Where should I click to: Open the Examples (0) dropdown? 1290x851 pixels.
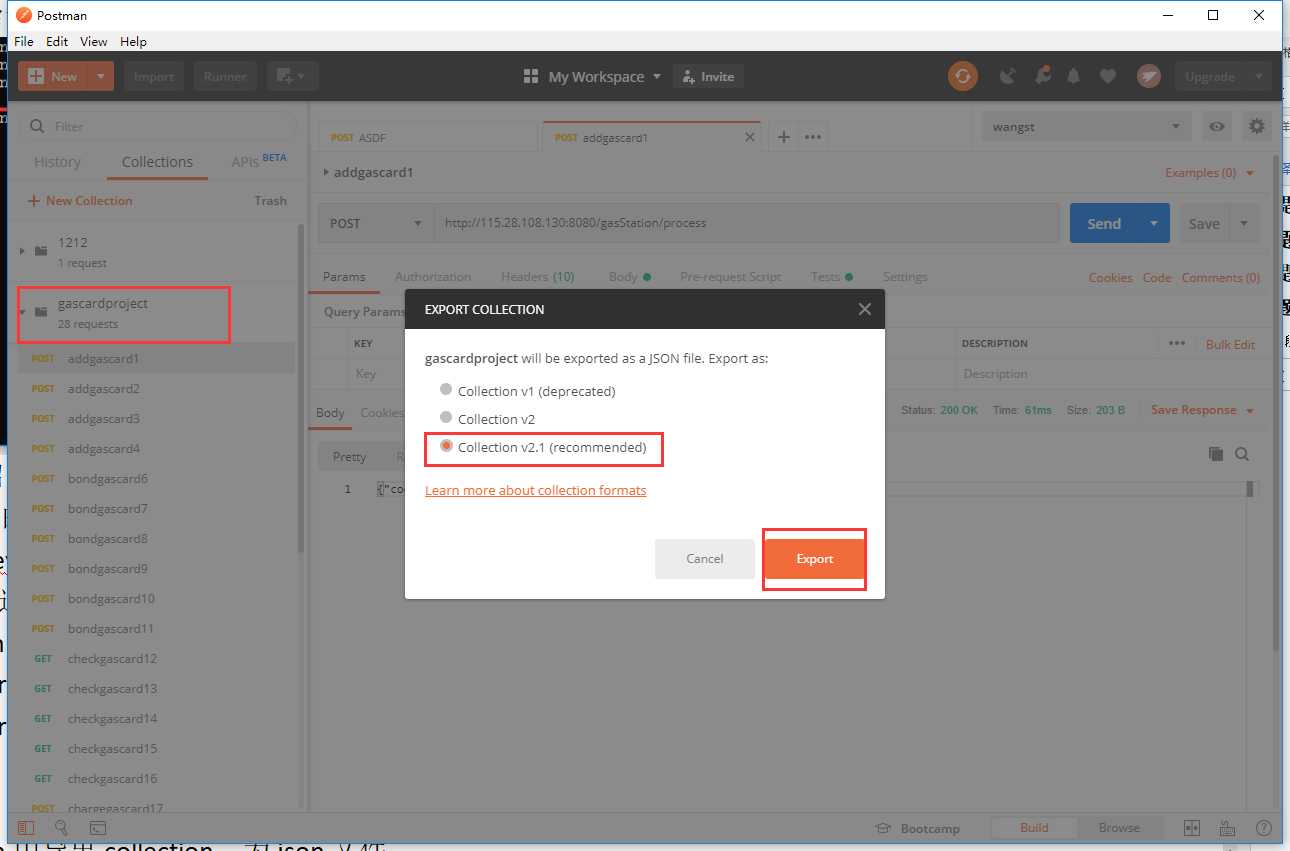[1210, 172]
